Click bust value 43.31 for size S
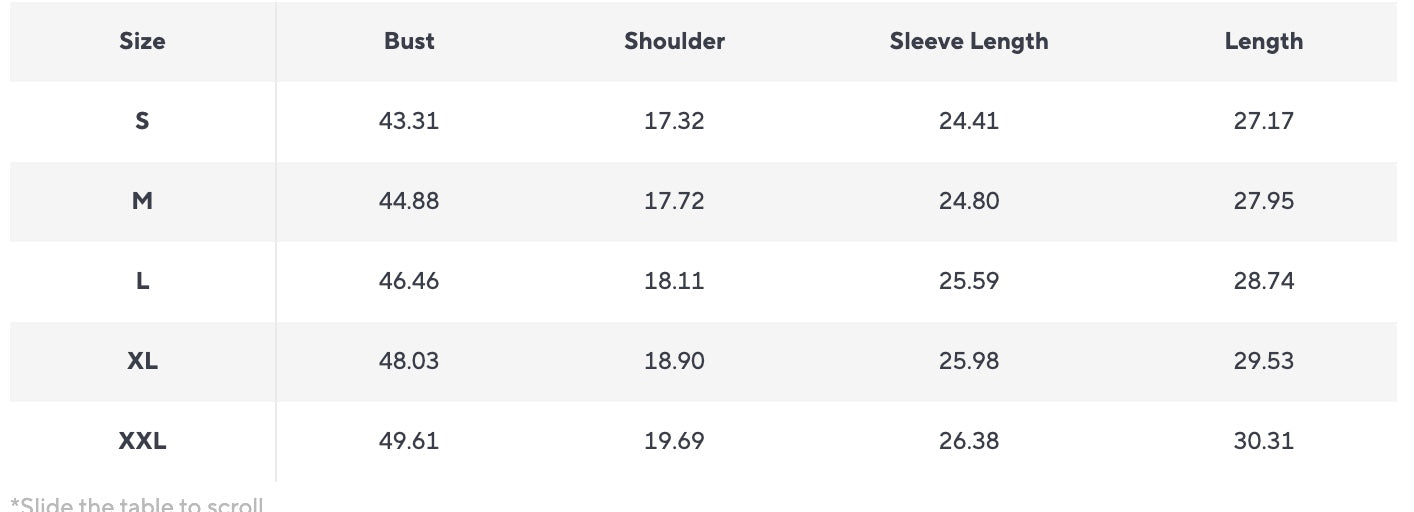 pos(409,121)
